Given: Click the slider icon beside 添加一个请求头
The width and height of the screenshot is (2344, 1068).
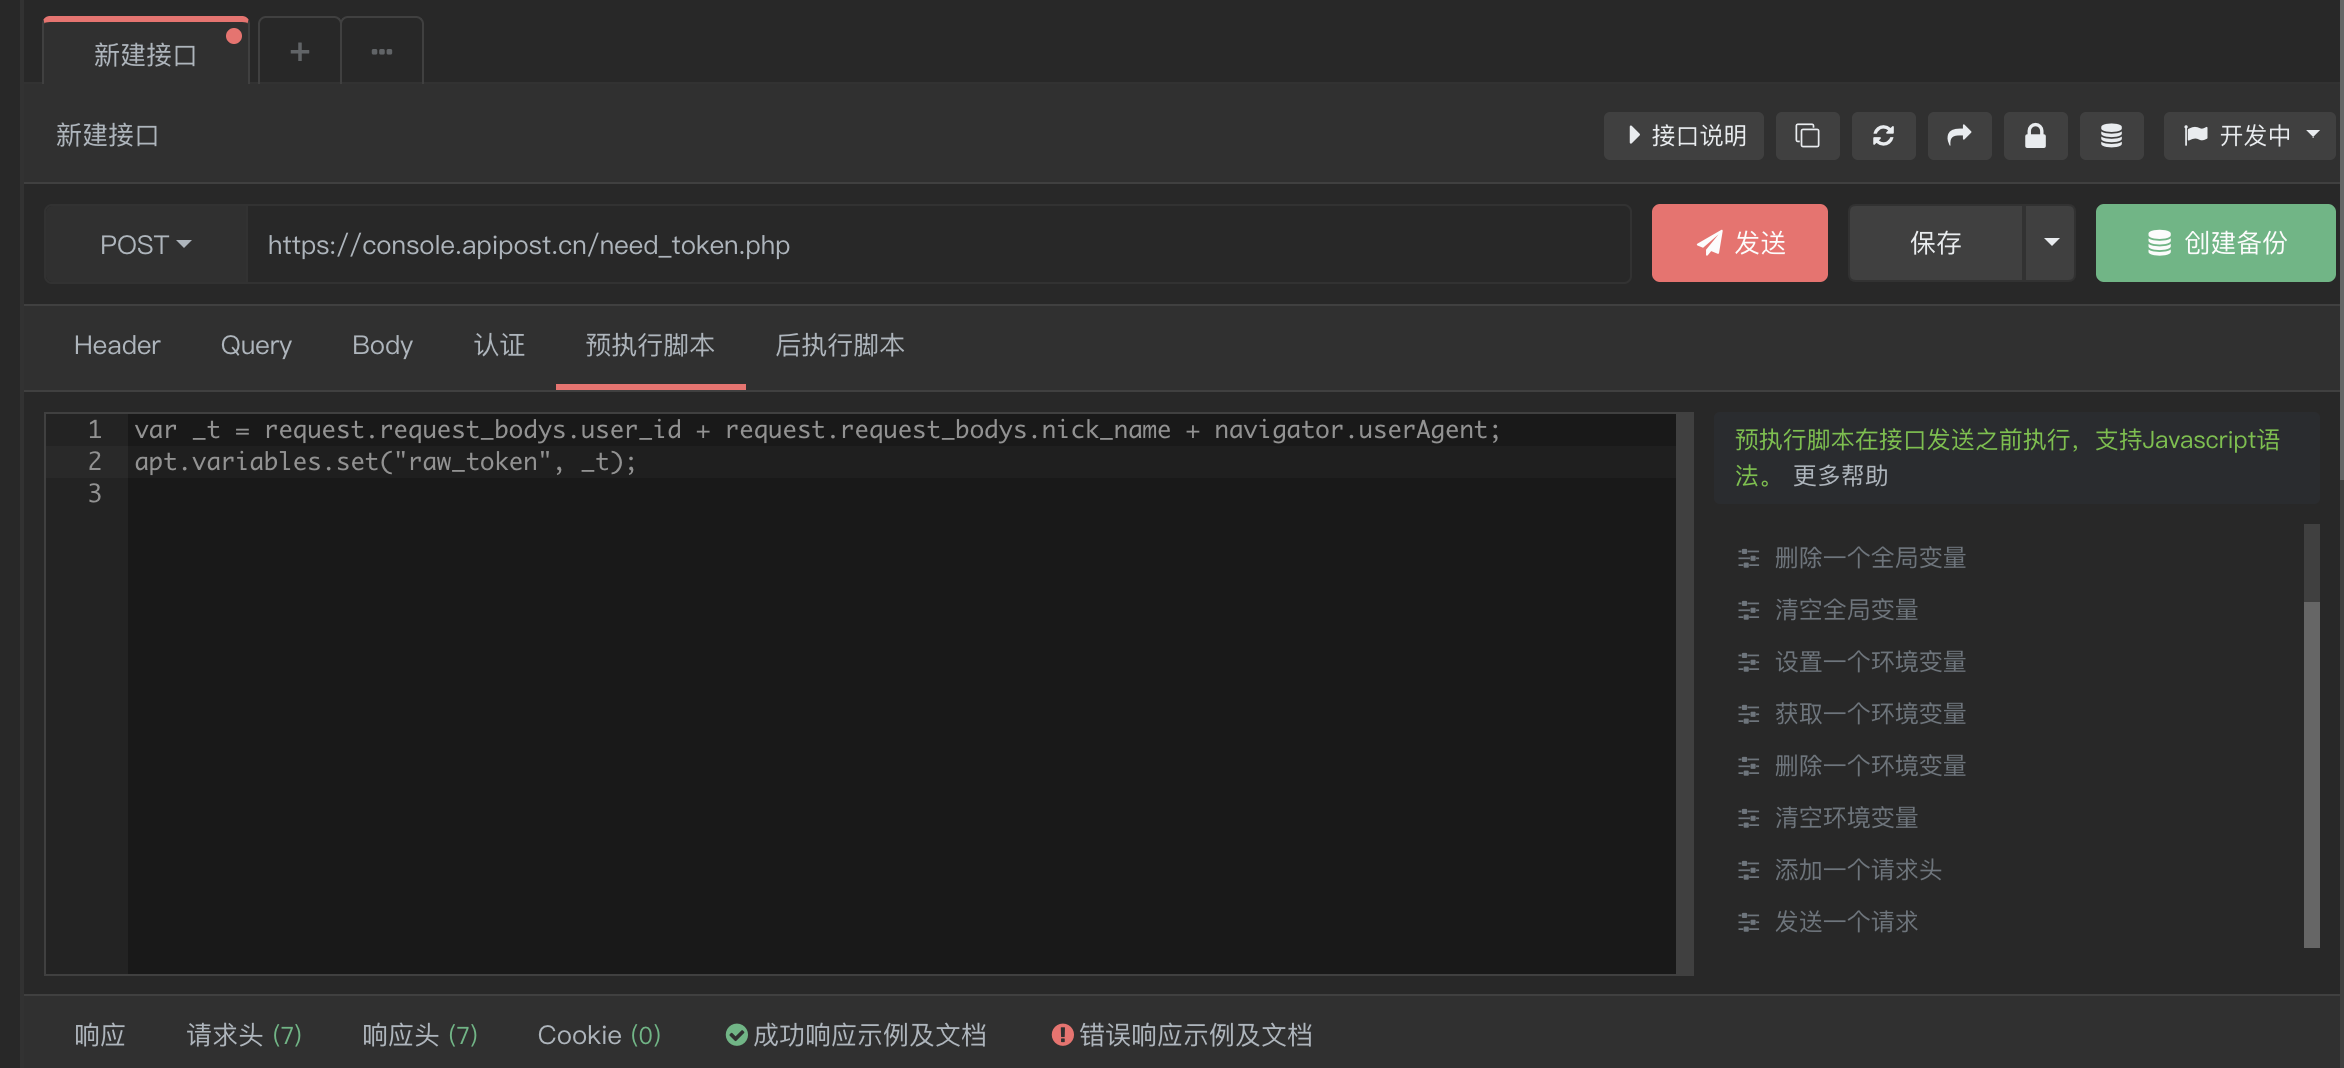Looking at the screenshot, I should tap(1748, 870).
